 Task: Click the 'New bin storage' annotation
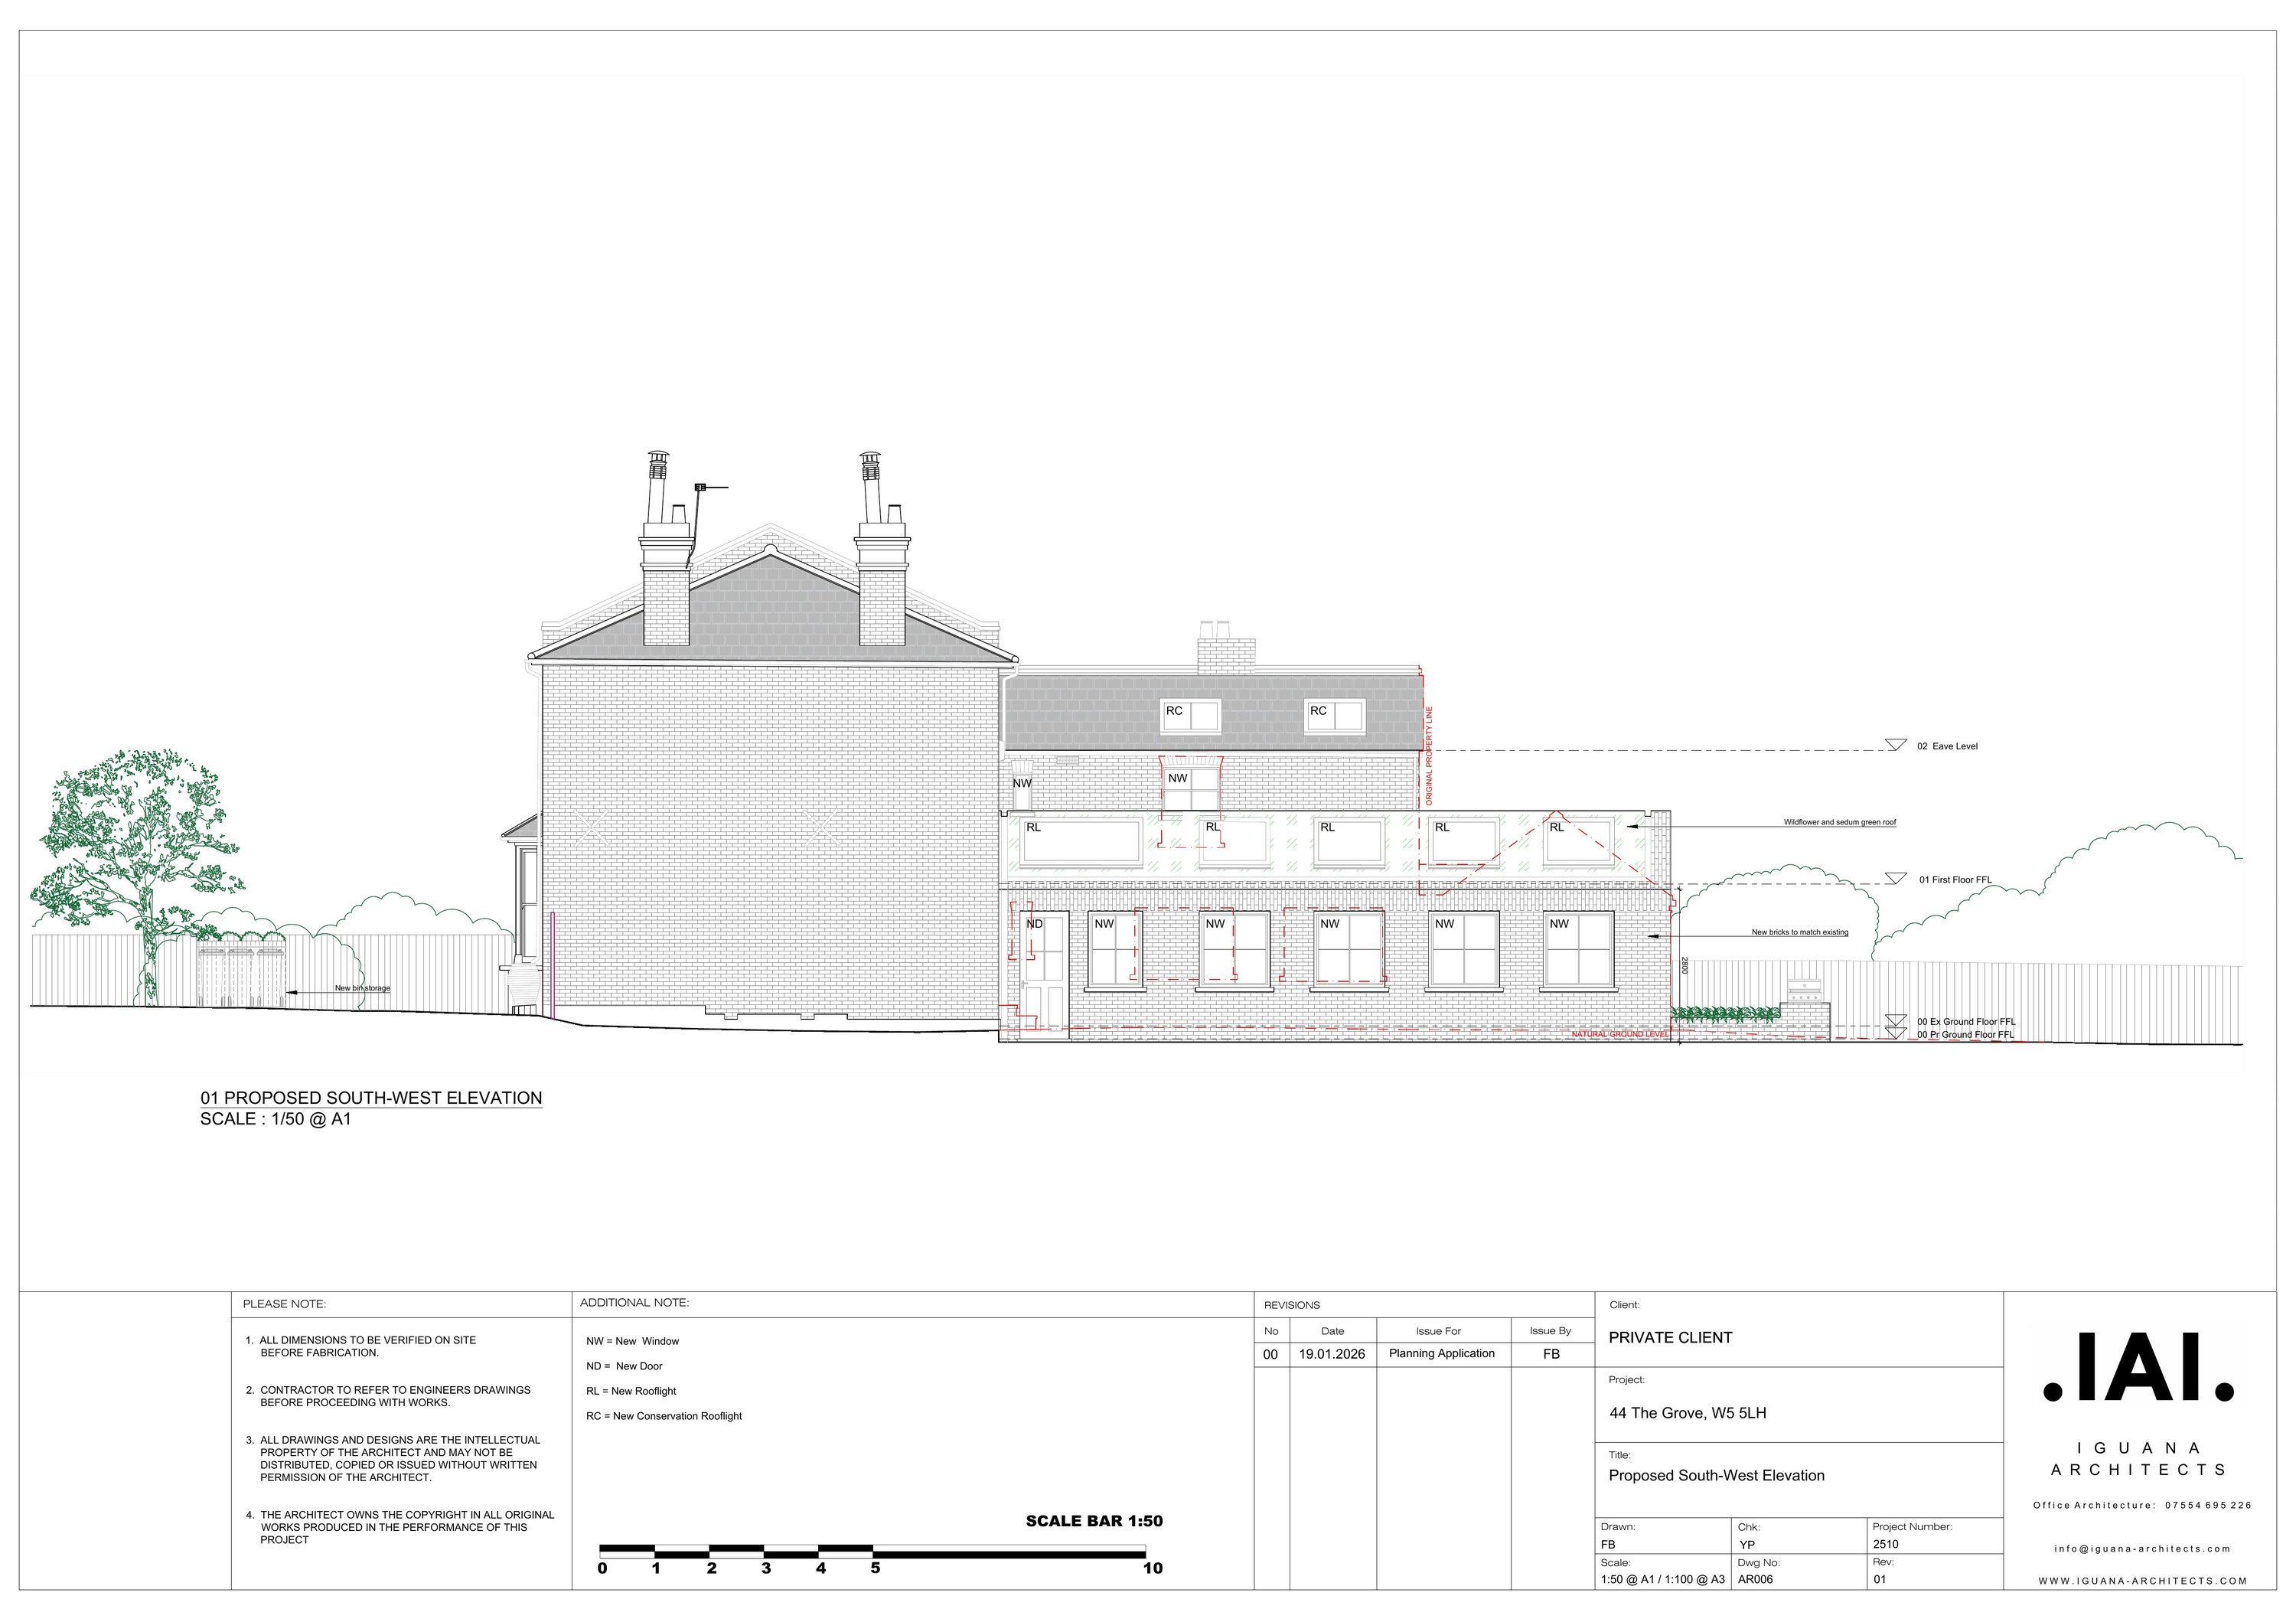point(362,988)
